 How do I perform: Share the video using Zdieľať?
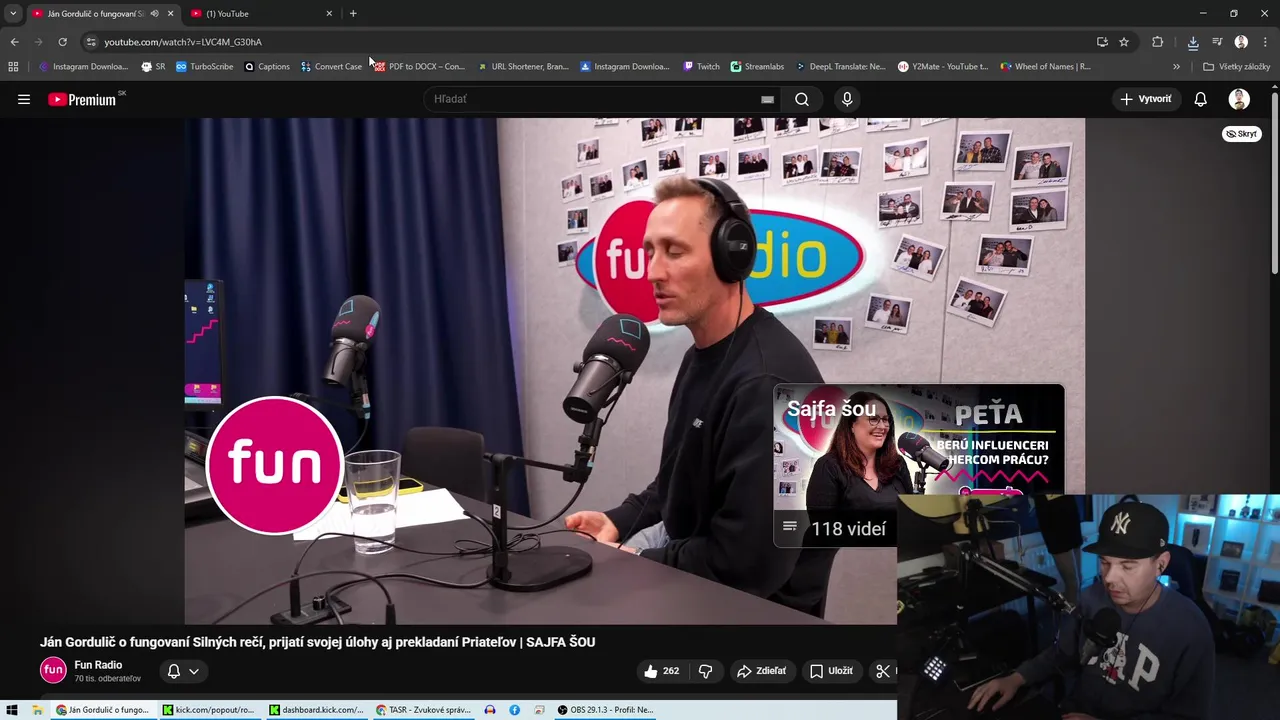point(761,671)
